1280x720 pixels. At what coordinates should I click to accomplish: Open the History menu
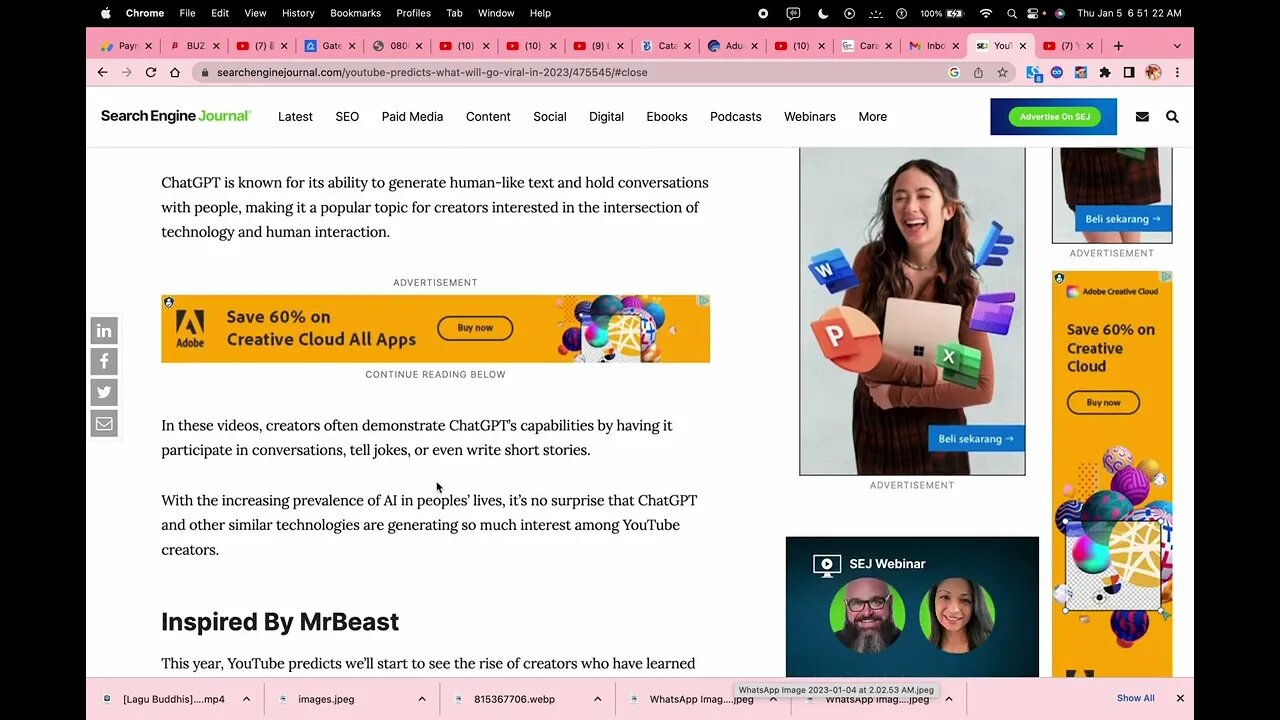coord(298,13)
